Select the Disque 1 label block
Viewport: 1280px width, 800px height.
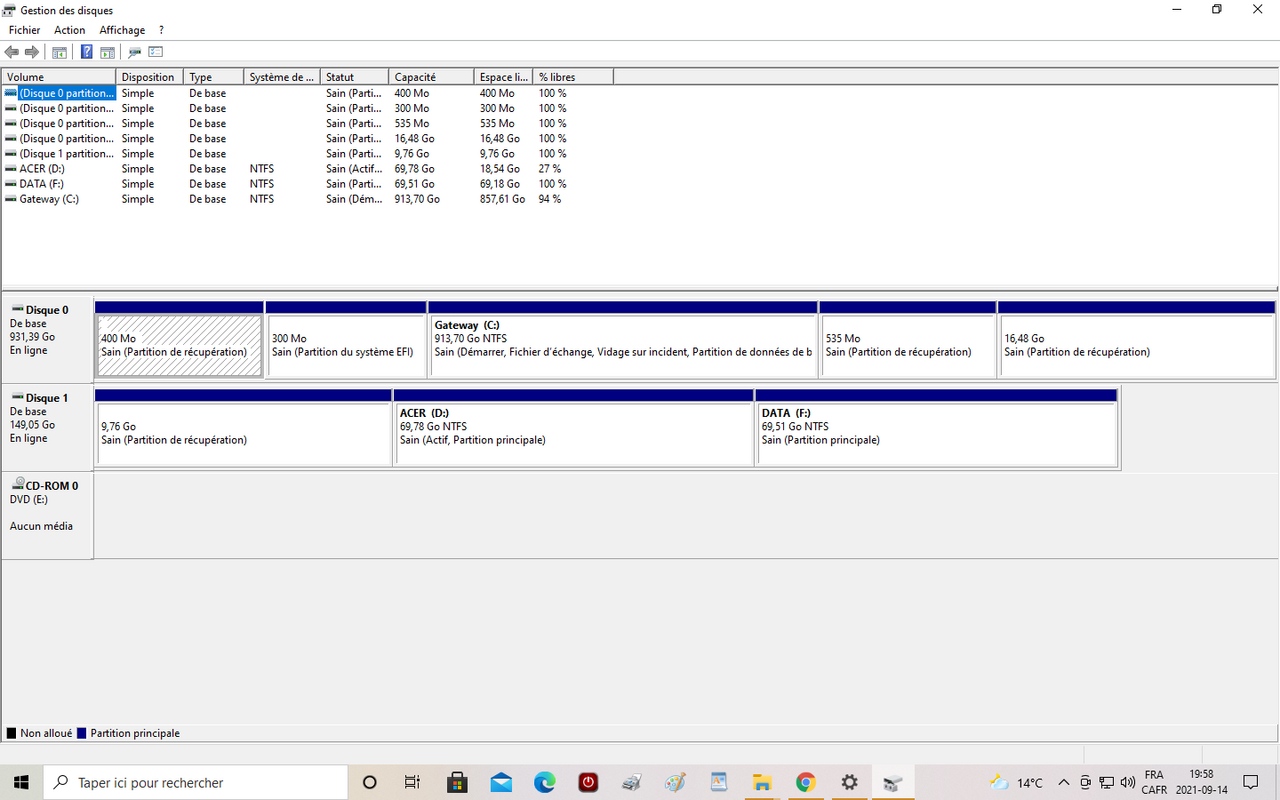[x=47, y=426]
